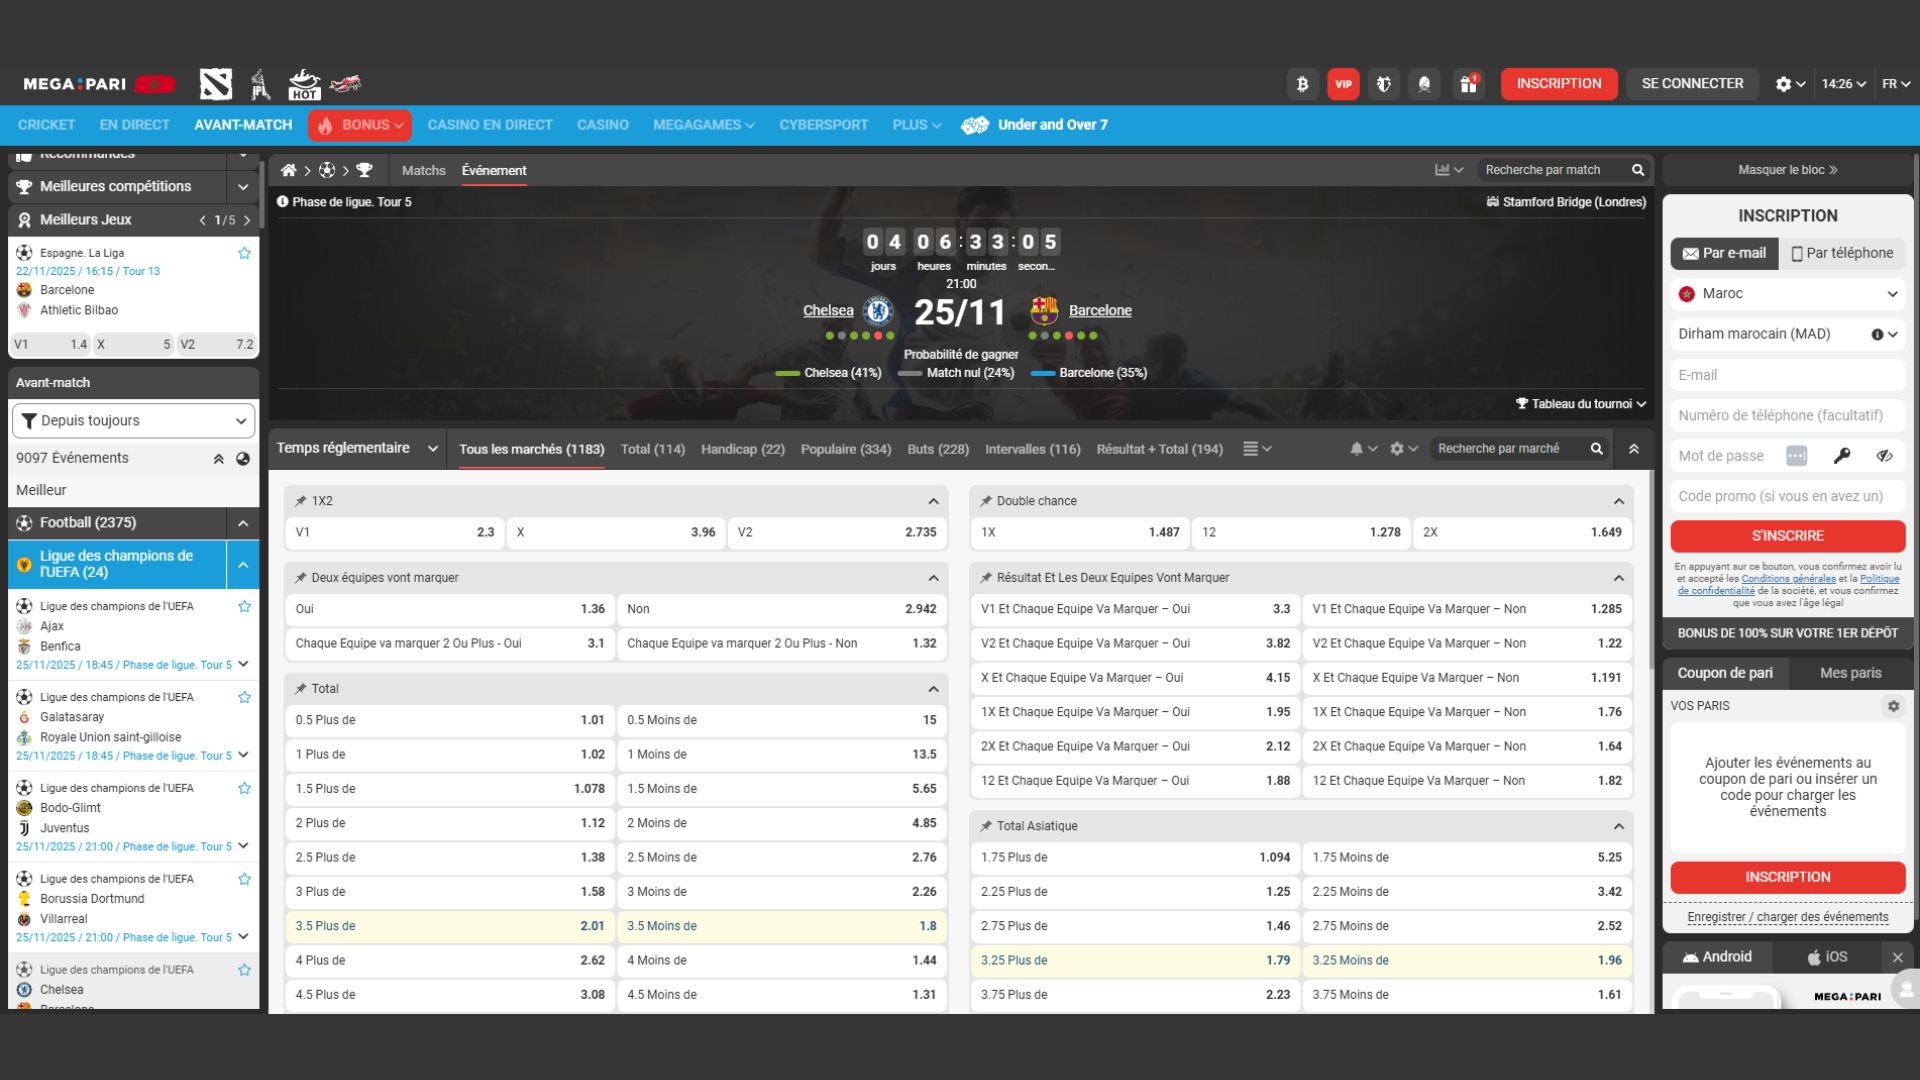Screen dimensions: 1920x1080
Task: Toggle password visibility eye icon
Action: coord(1884,456)
